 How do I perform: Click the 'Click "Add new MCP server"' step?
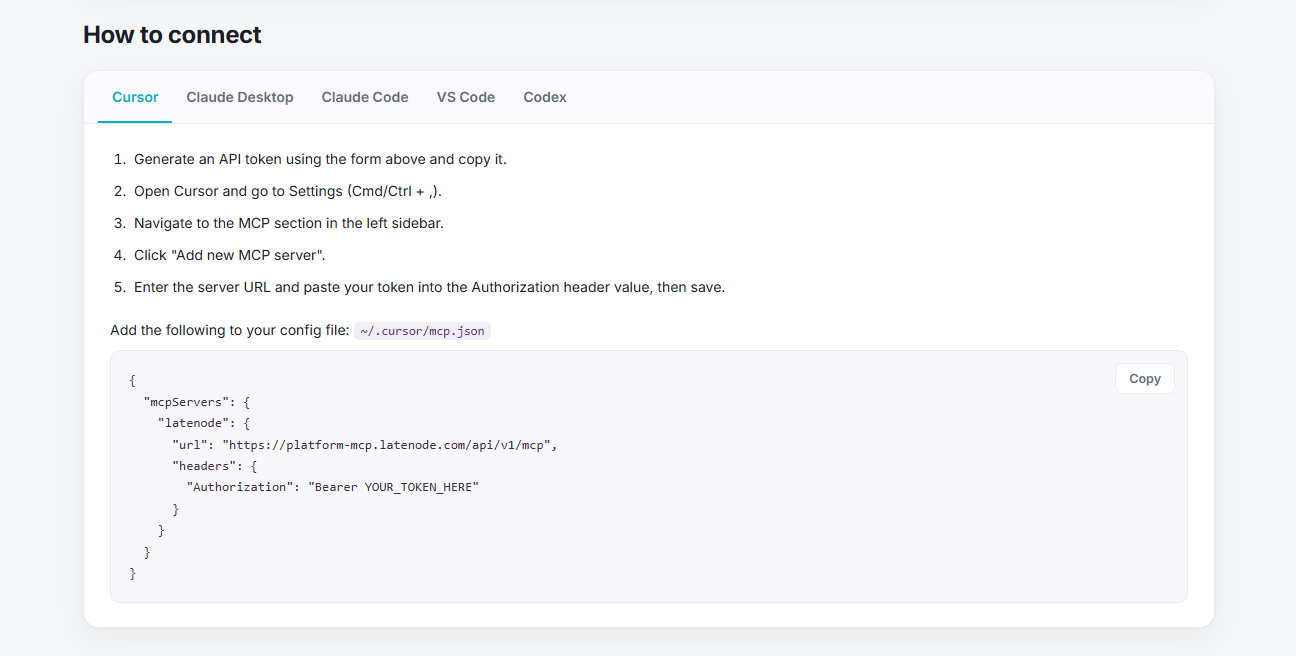(x=230, y=255)
